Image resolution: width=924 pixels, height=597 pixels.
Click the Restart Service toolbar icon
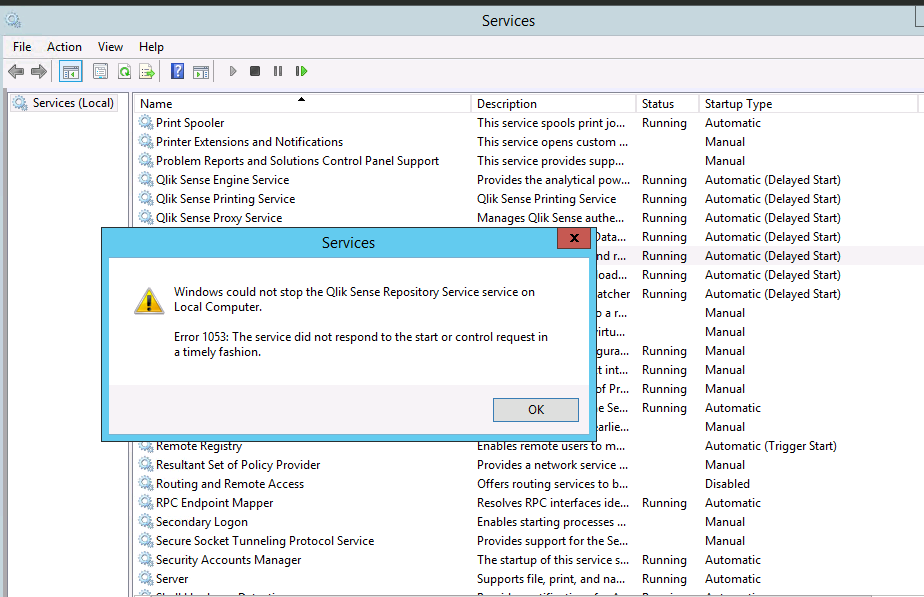[301, 71]
